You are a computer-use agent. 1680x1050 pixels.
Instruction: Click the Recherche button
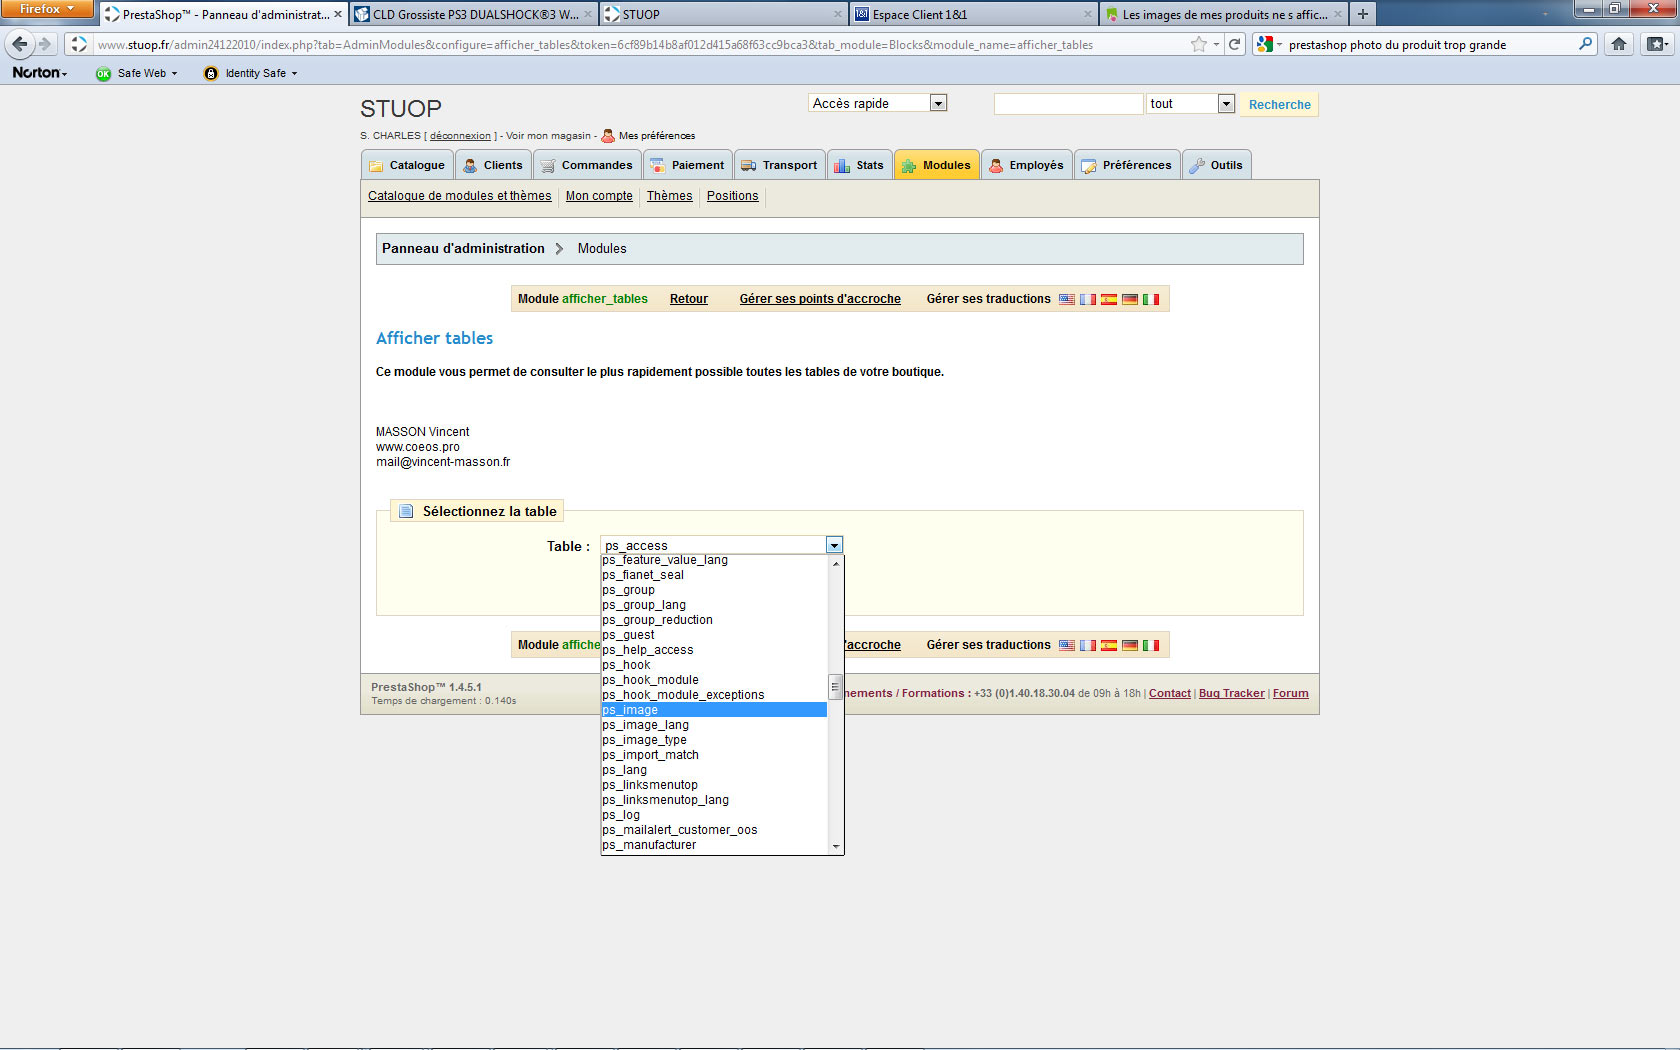point(1279,104)
